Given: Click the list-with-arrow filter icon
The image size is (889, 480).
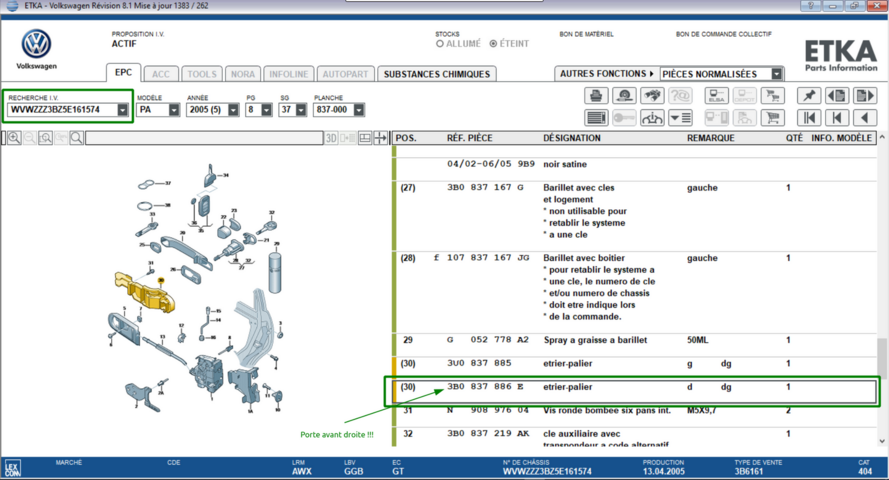Looking at the screenshot, I should (x=680, y=118).
